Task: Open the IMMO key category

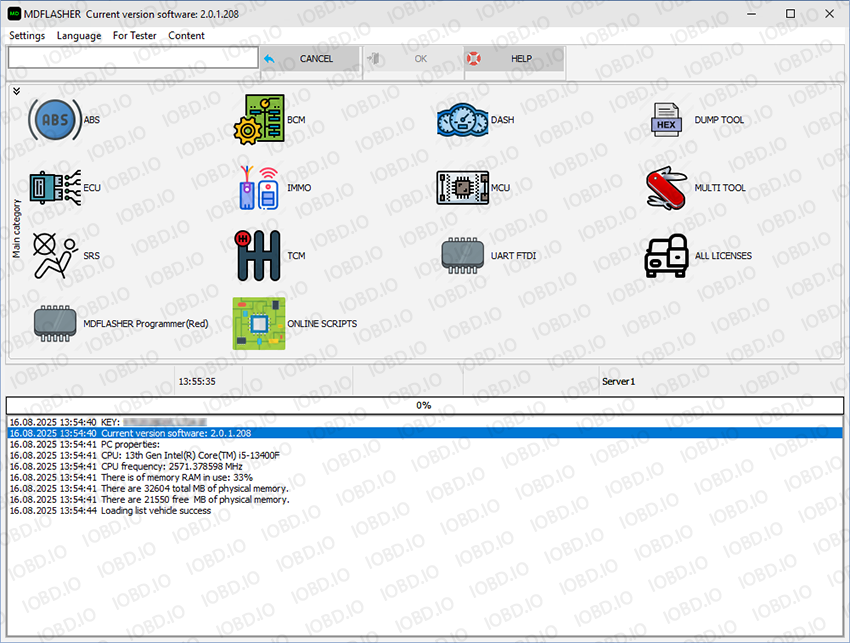Action: click(x=258, y=188)
